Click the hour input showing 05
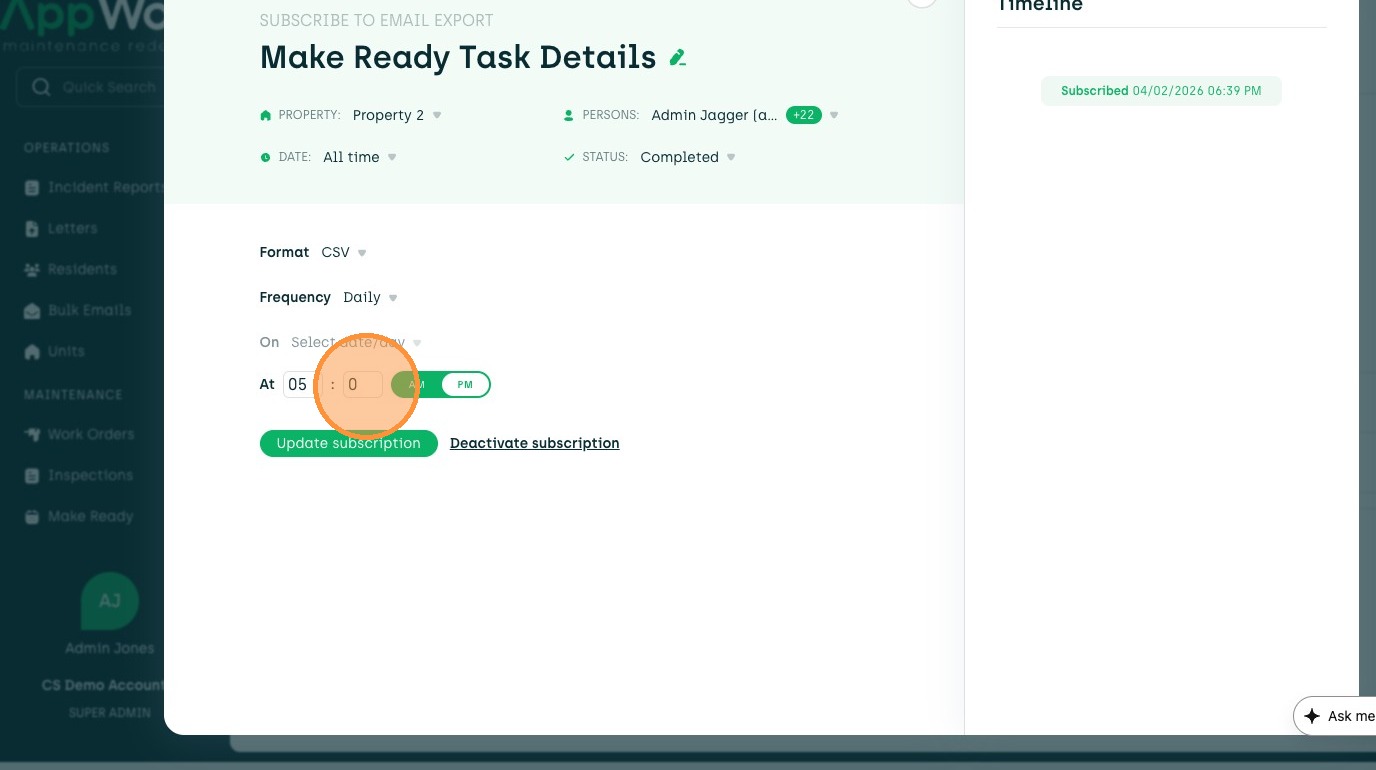The width and height of the screenshot is (1376, 770). 301,384
